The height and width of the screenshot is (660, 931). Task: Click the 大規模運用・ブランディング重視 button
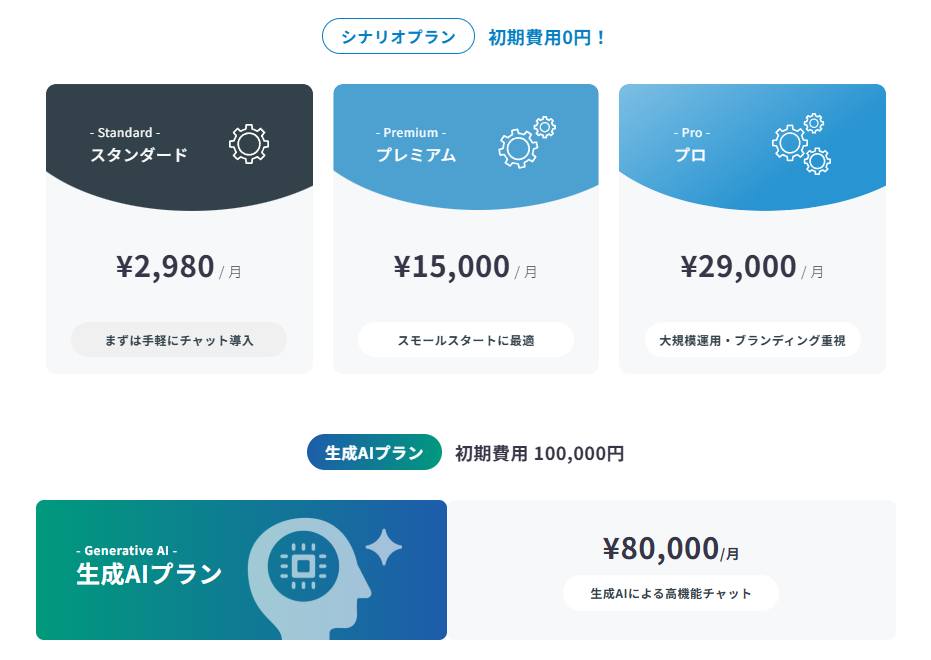coord(752,340)
